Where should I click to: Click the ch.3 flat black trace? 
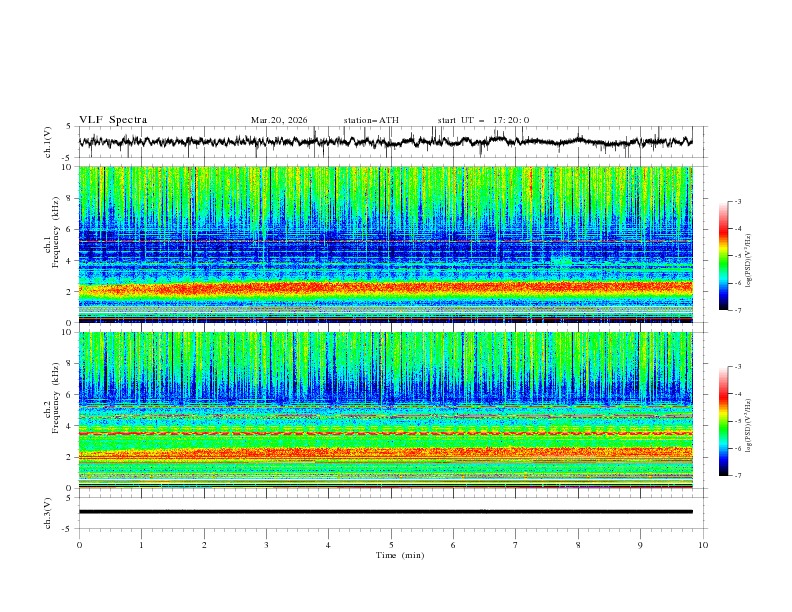tap(385, 512)
